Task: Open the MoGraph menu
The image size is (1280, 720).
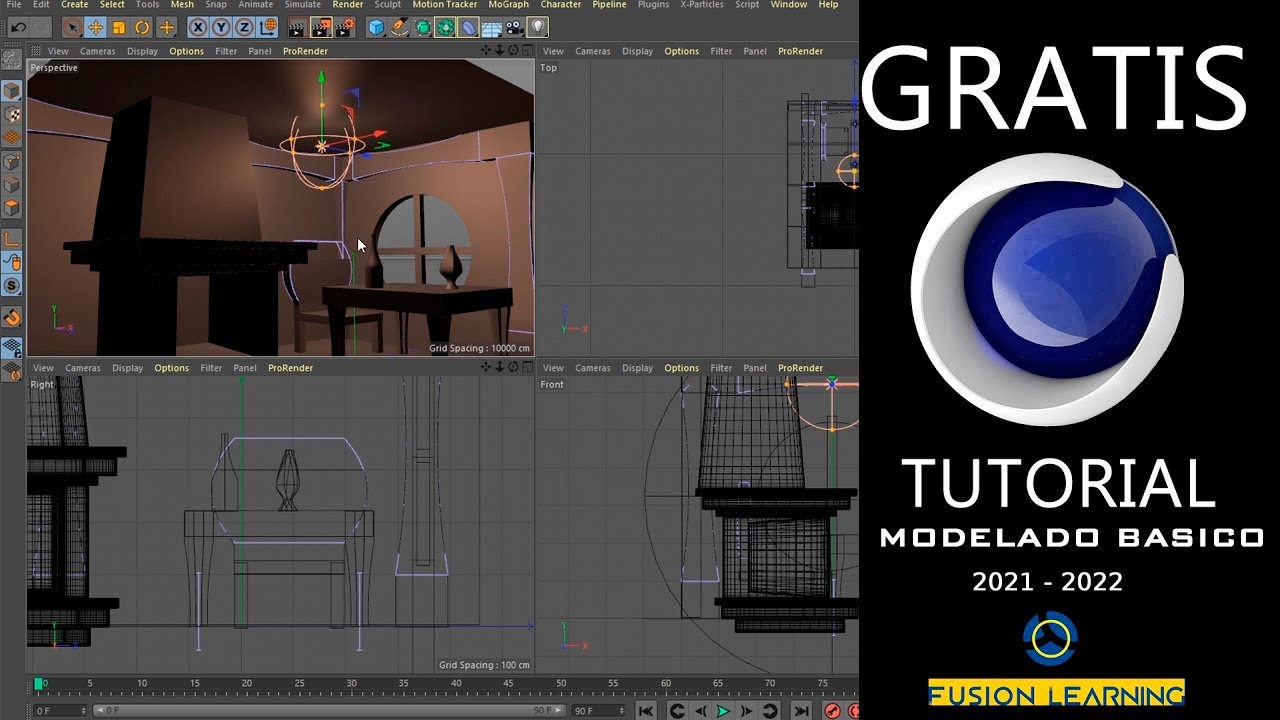Action: (x=509, y=5)
